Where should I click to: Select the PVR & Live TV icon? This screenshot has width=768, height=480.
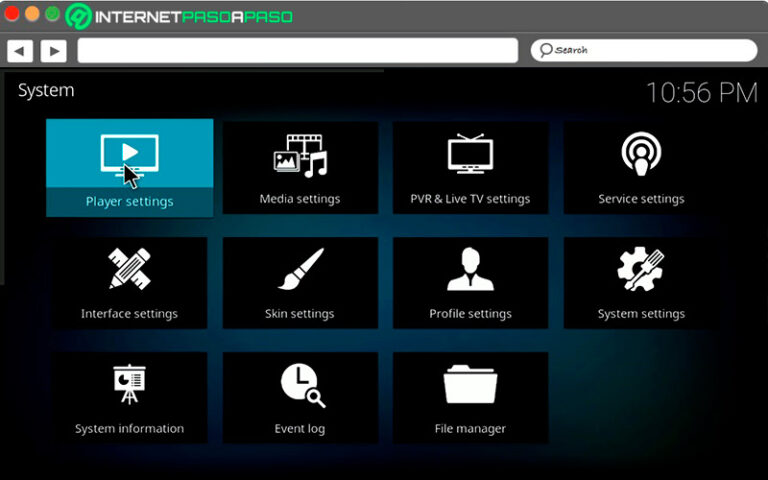coord(470,155)
